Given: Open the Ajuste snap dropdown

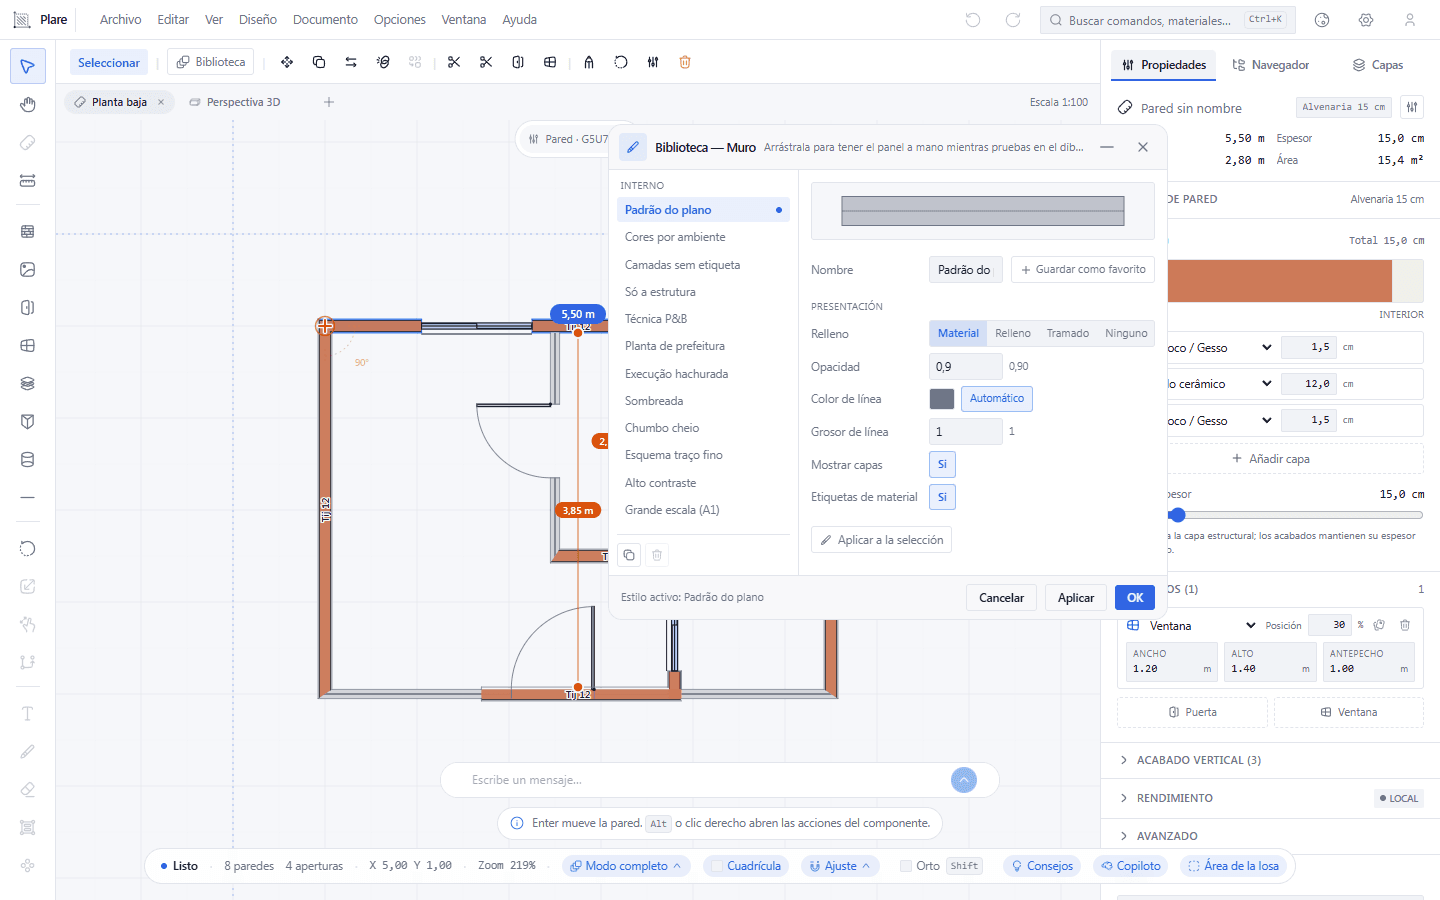Looking at the screenshot, I should click(x=840, y=866).
